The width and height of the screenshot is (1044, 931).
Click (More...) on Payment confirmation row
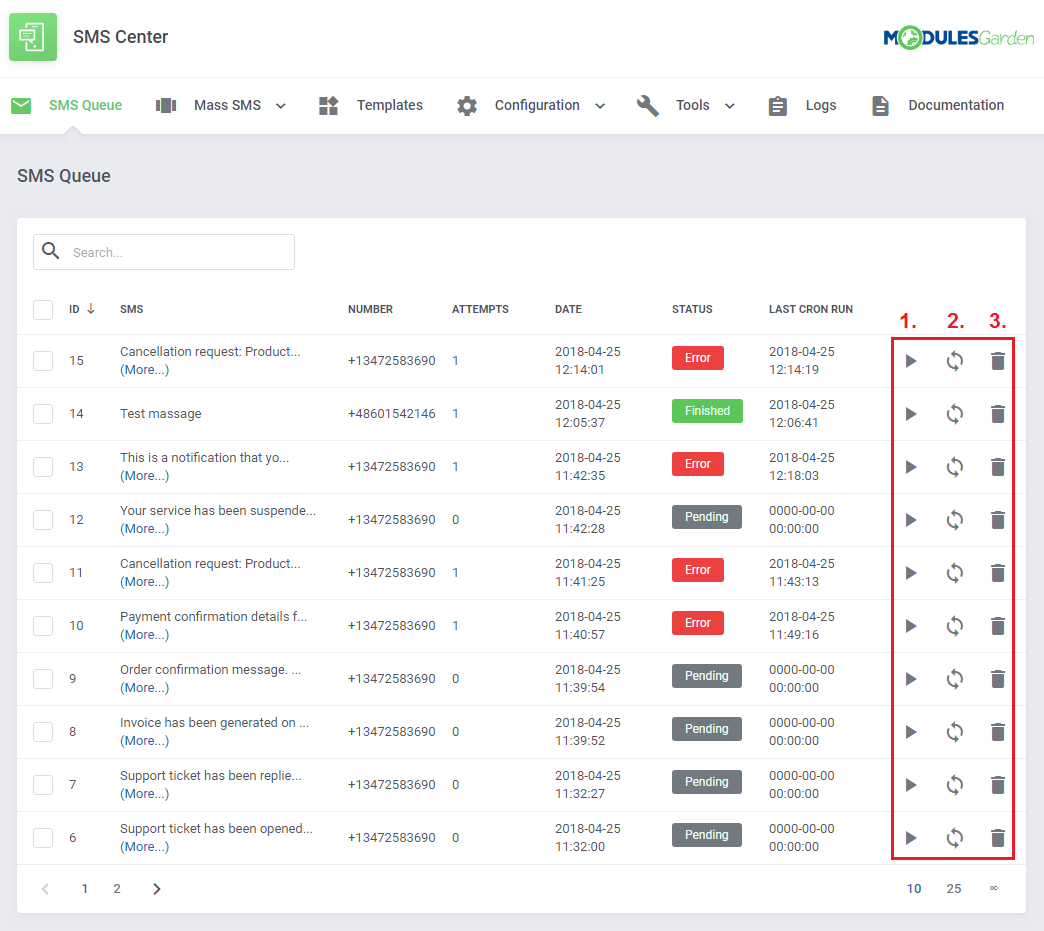[144, 635]
